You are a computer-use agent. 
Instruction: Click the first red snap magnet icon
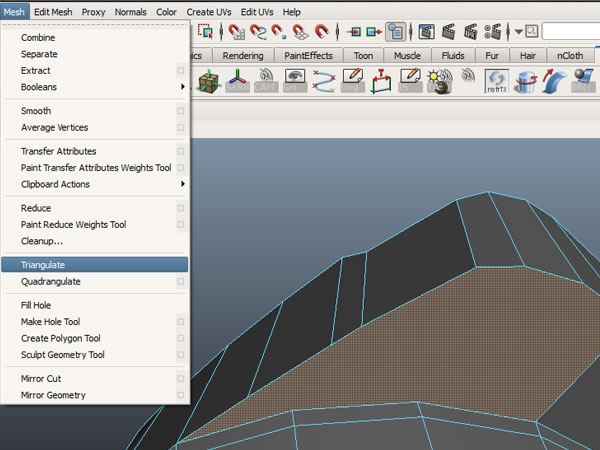pos(237,32)
